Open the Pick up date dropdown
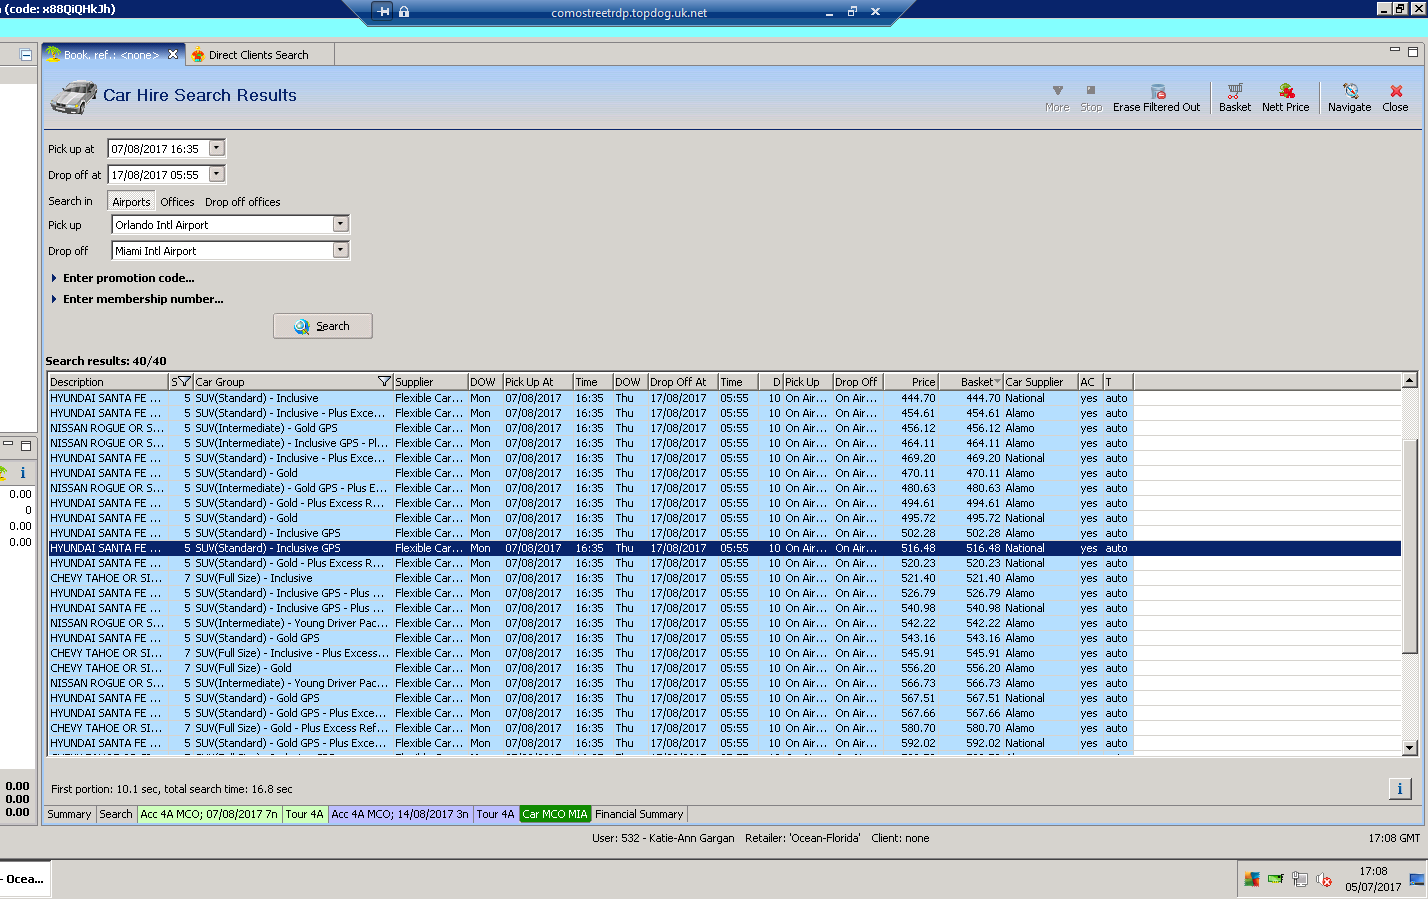Viewport: 1428px width, 899px height. click(x=217, y=149)
